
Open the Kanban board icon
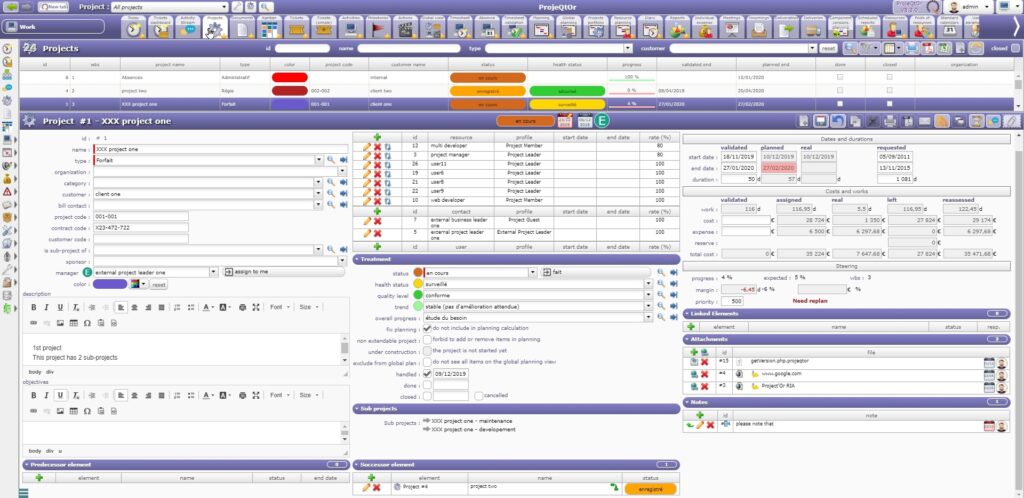click(270, 28)
